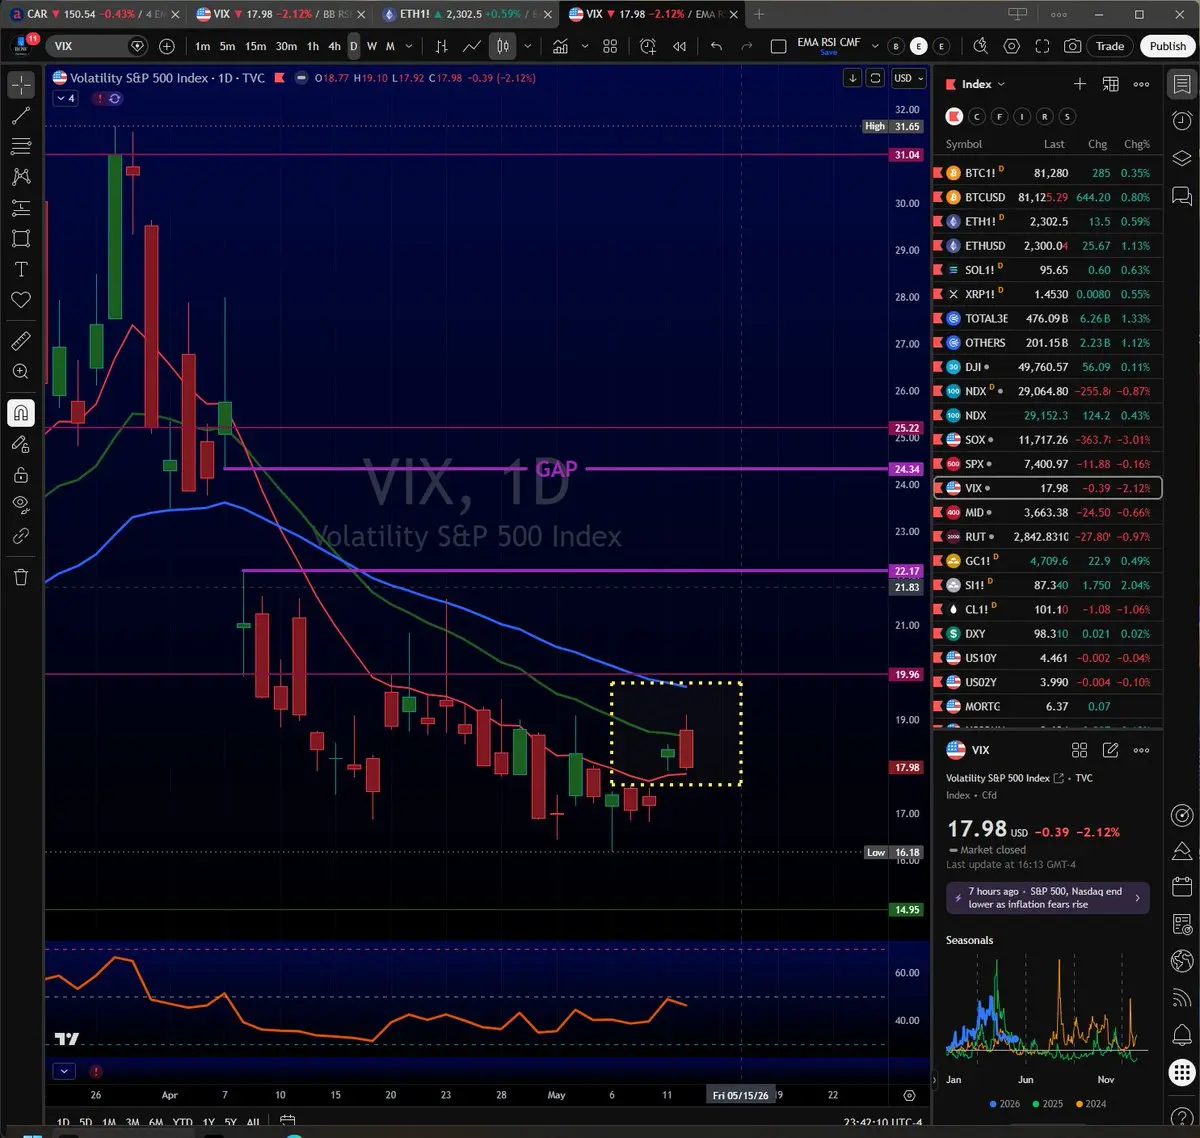1200x1138 pixels.
Task: Open the patterns drawing tool
Action: 21,177
